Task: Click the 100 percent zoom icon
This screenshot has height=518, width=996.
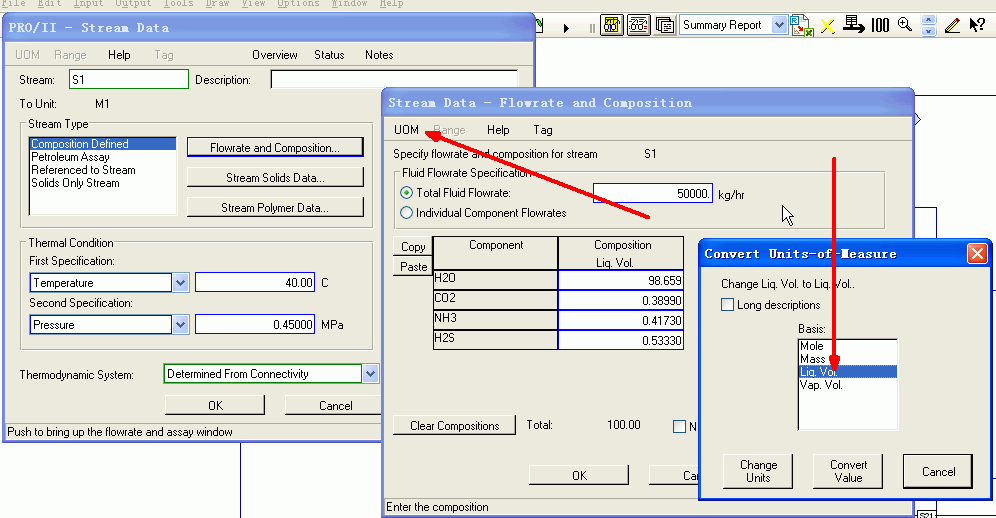Action: click(880, 26)
